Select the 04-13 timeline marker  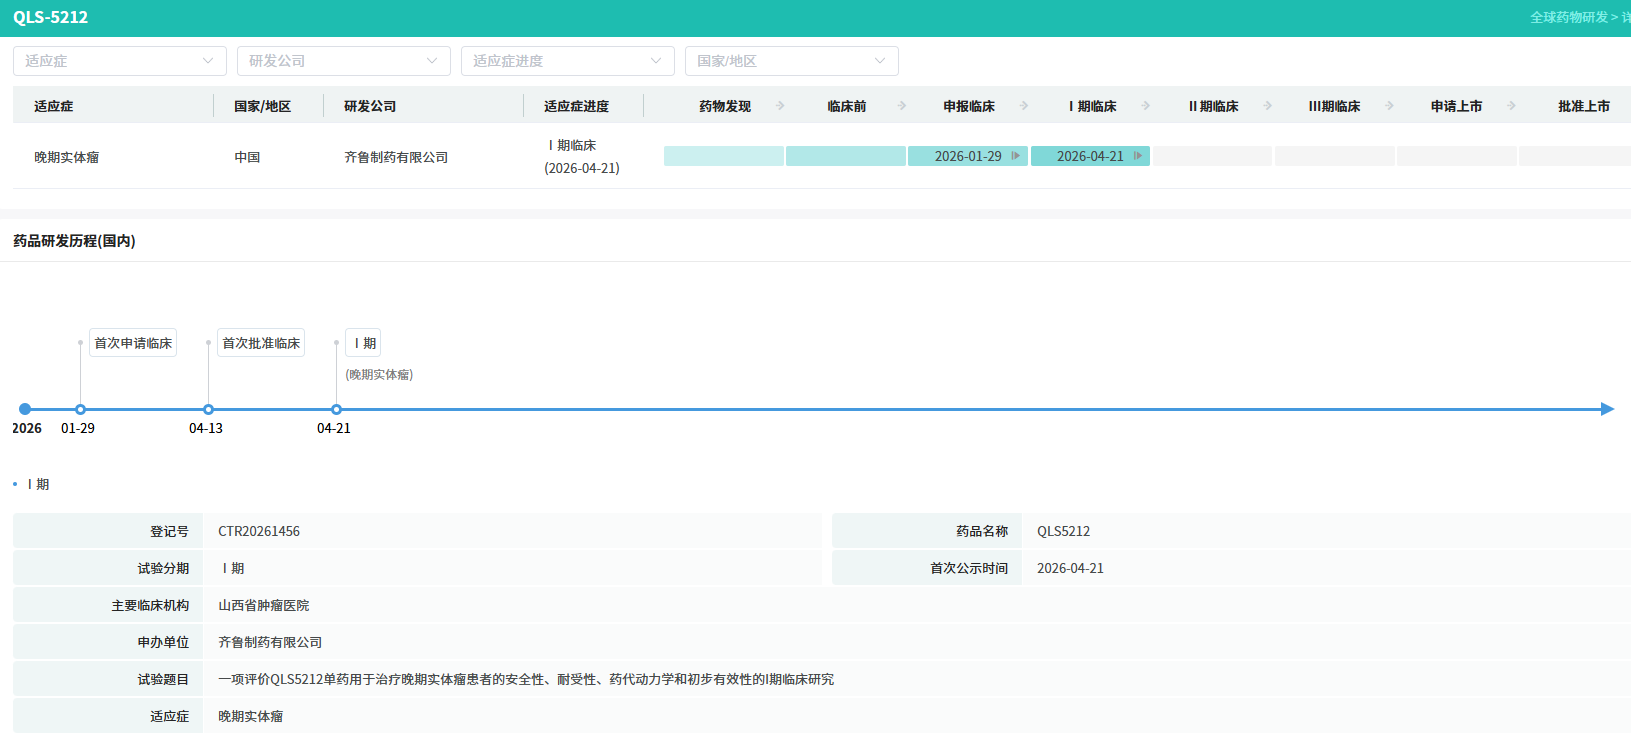click(x=209, y=409)
